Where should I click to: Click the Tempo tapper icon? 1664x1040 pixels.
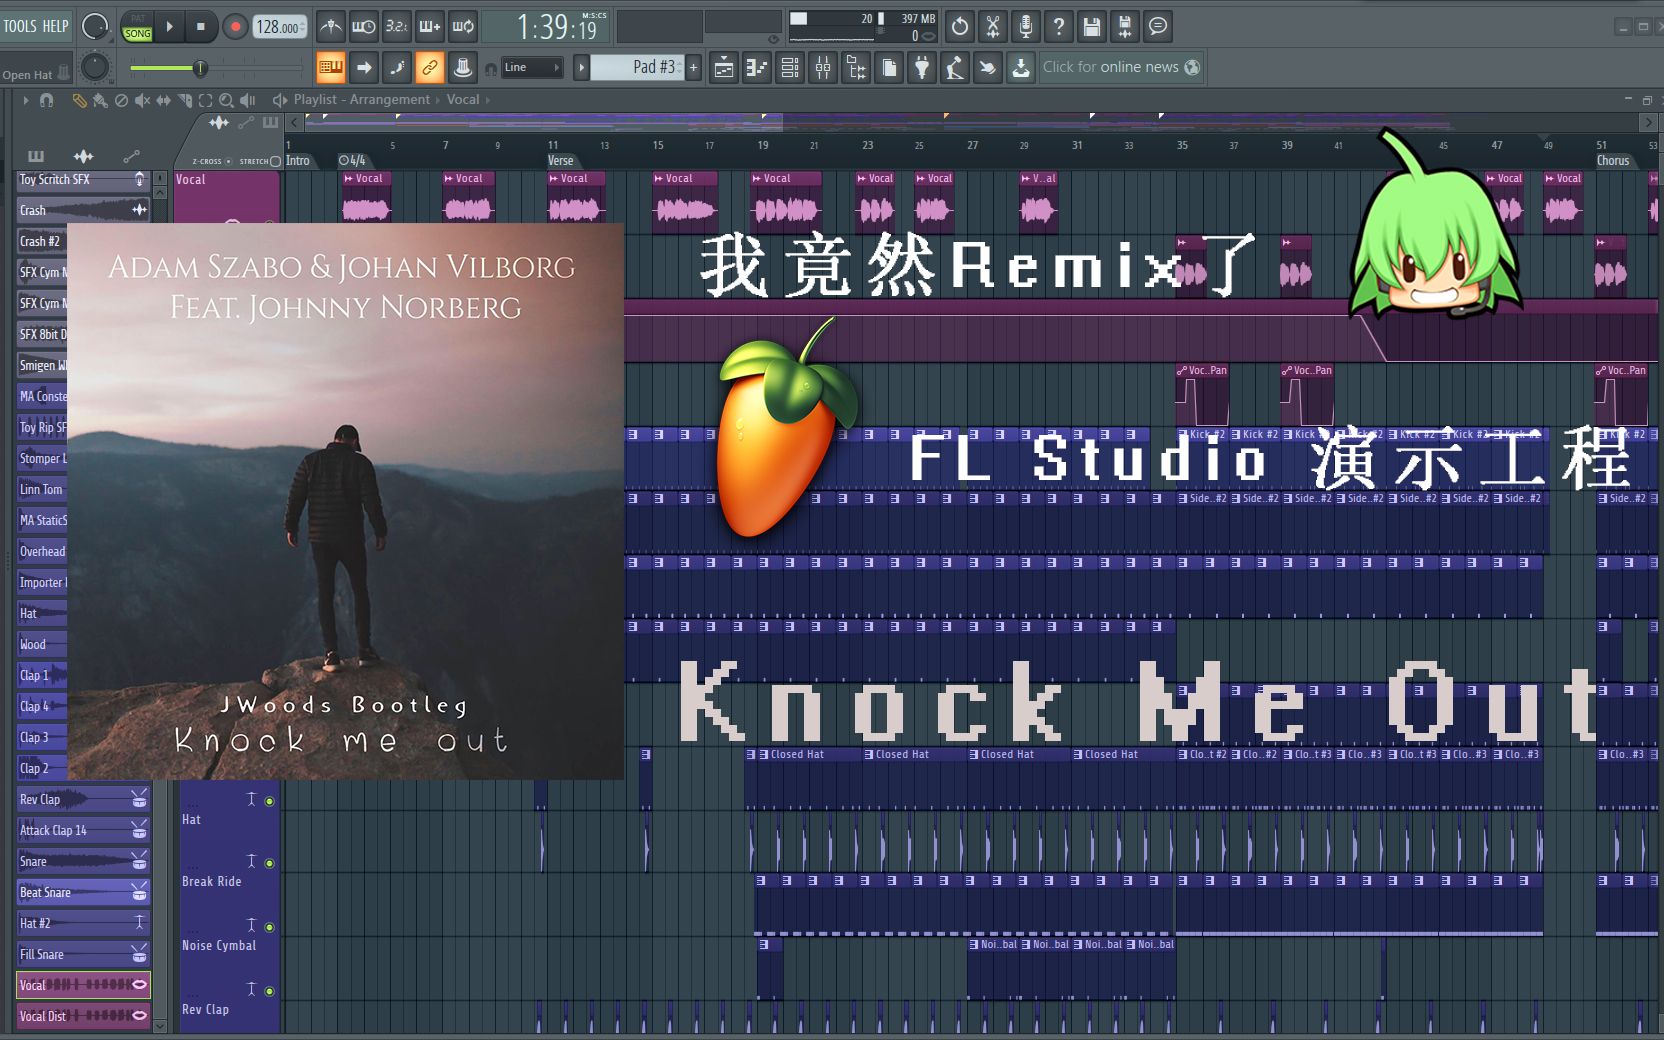[955, 68]
